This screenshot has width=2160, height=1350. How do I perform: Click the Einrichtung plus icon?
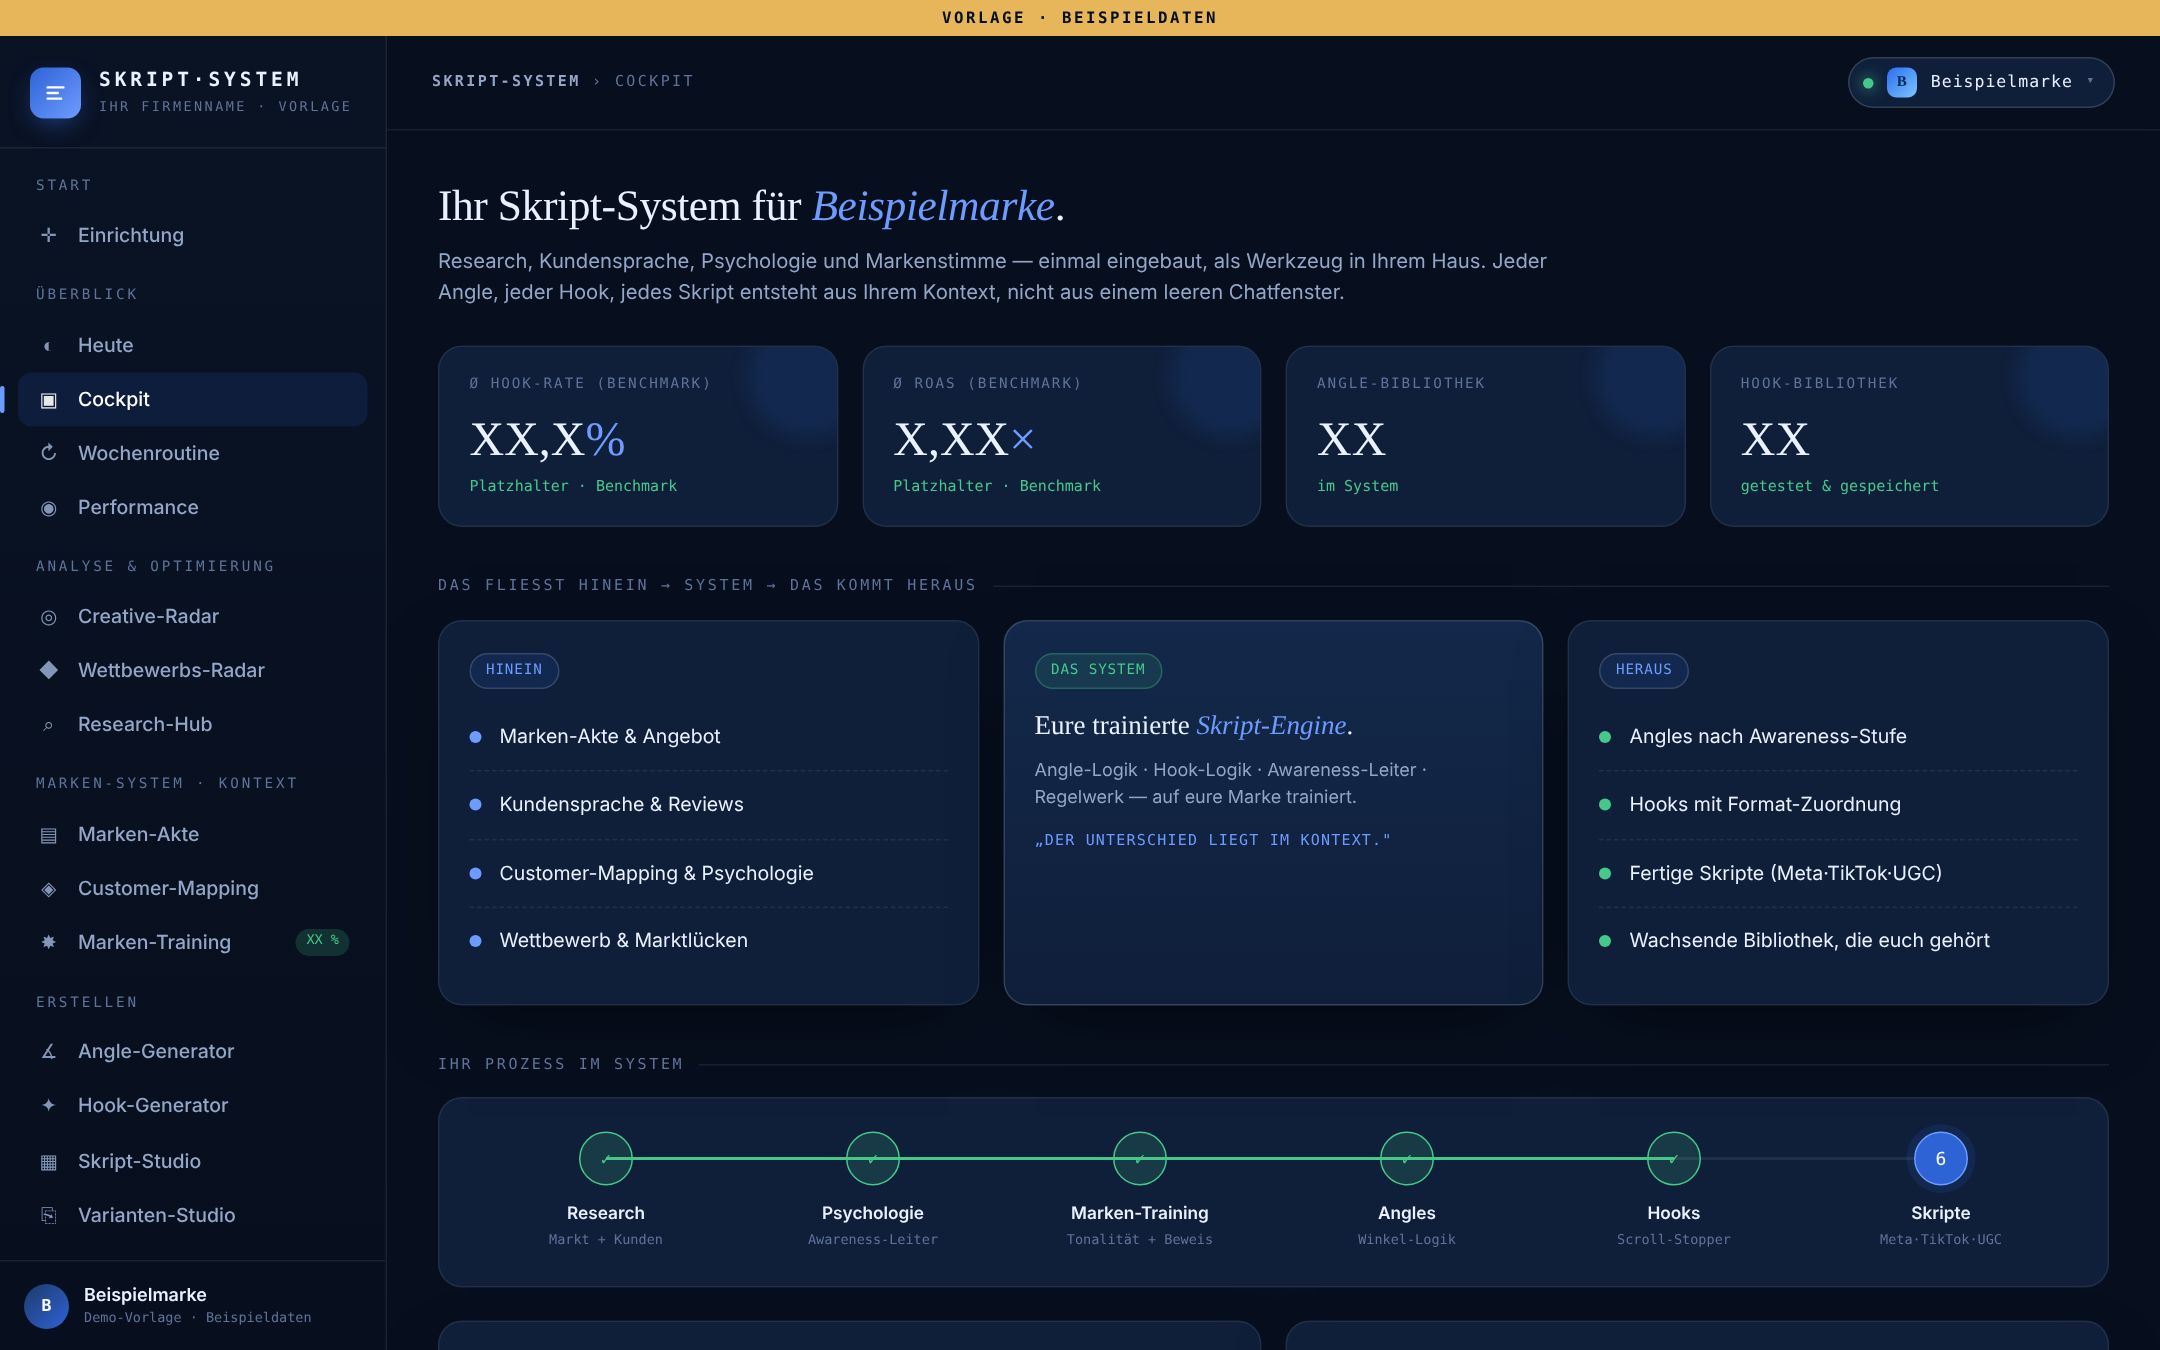pos(48,235)
